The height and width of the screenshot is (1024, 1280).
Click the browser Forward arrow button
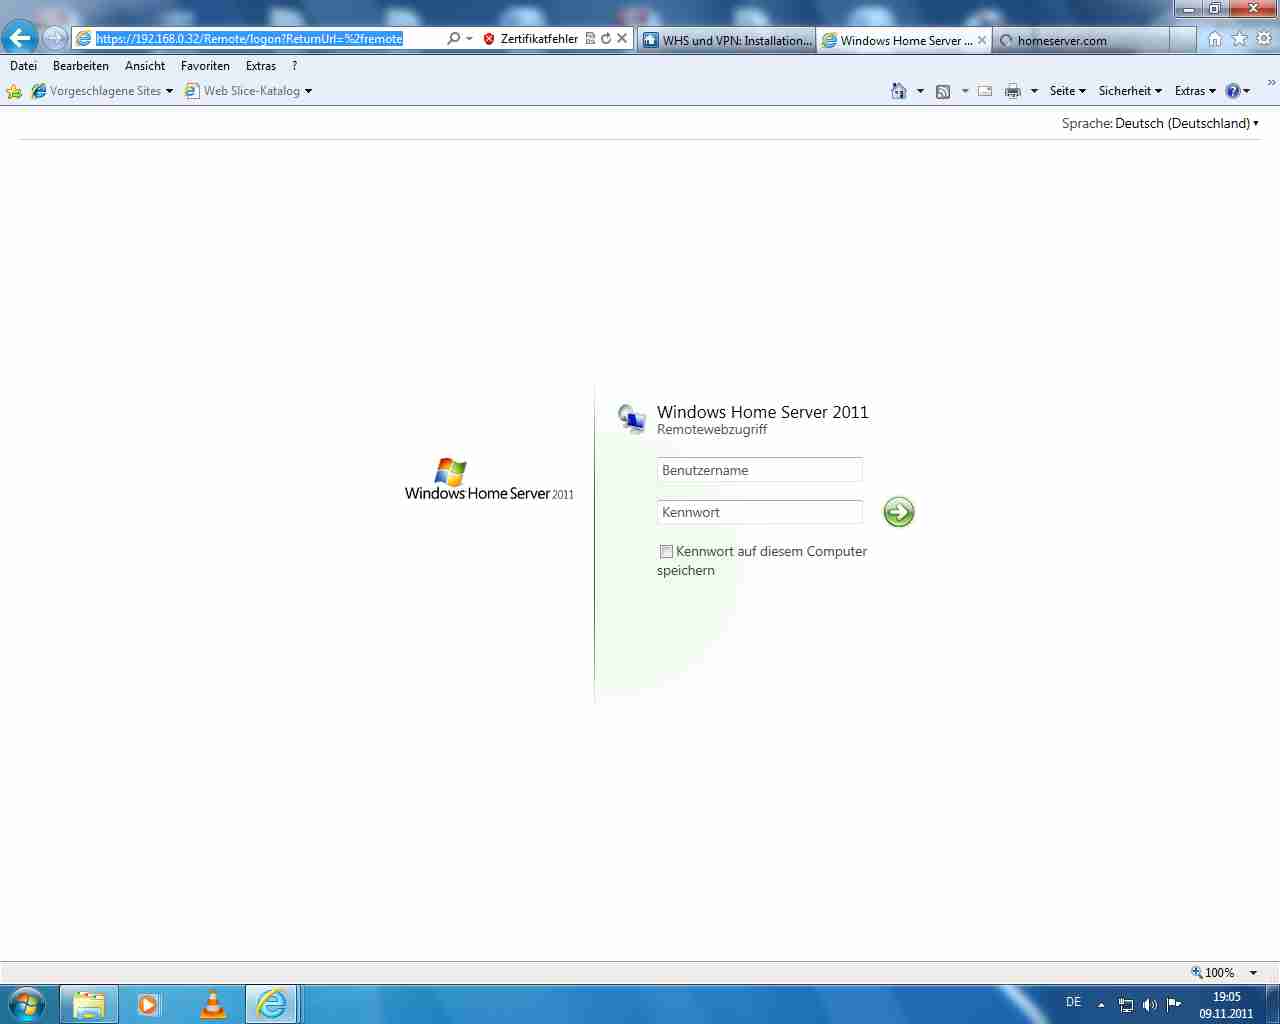55,38
